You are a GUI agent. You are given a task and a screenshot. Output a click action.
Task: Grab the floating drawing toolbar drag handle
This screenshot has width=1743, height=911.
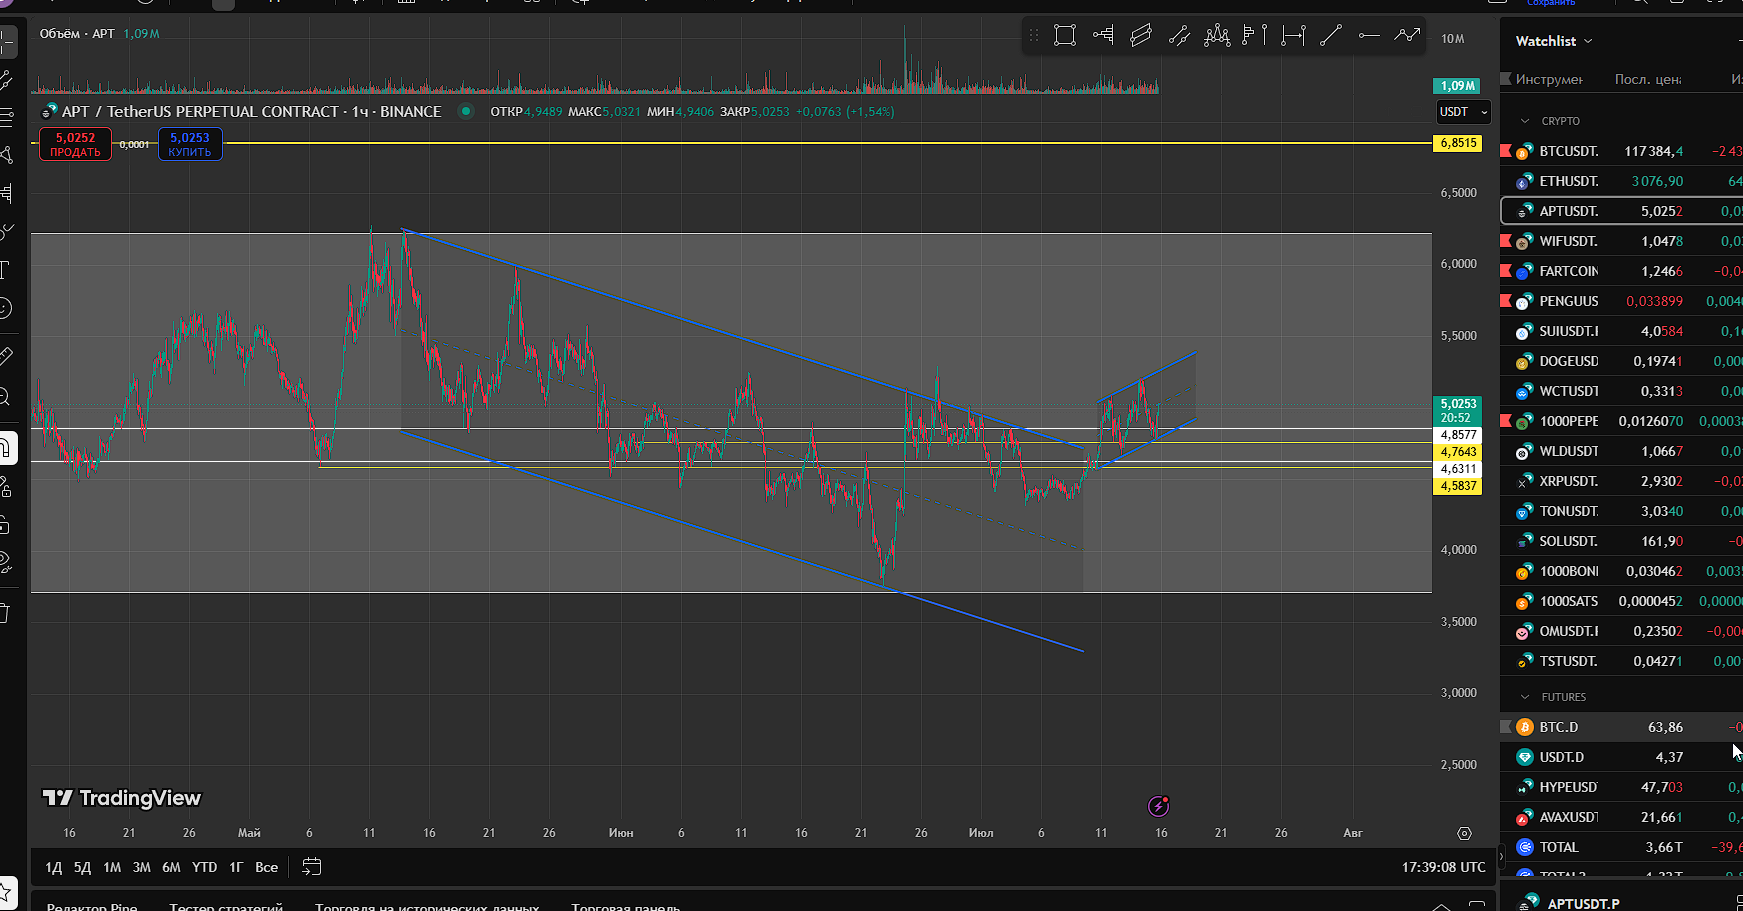1034,36
